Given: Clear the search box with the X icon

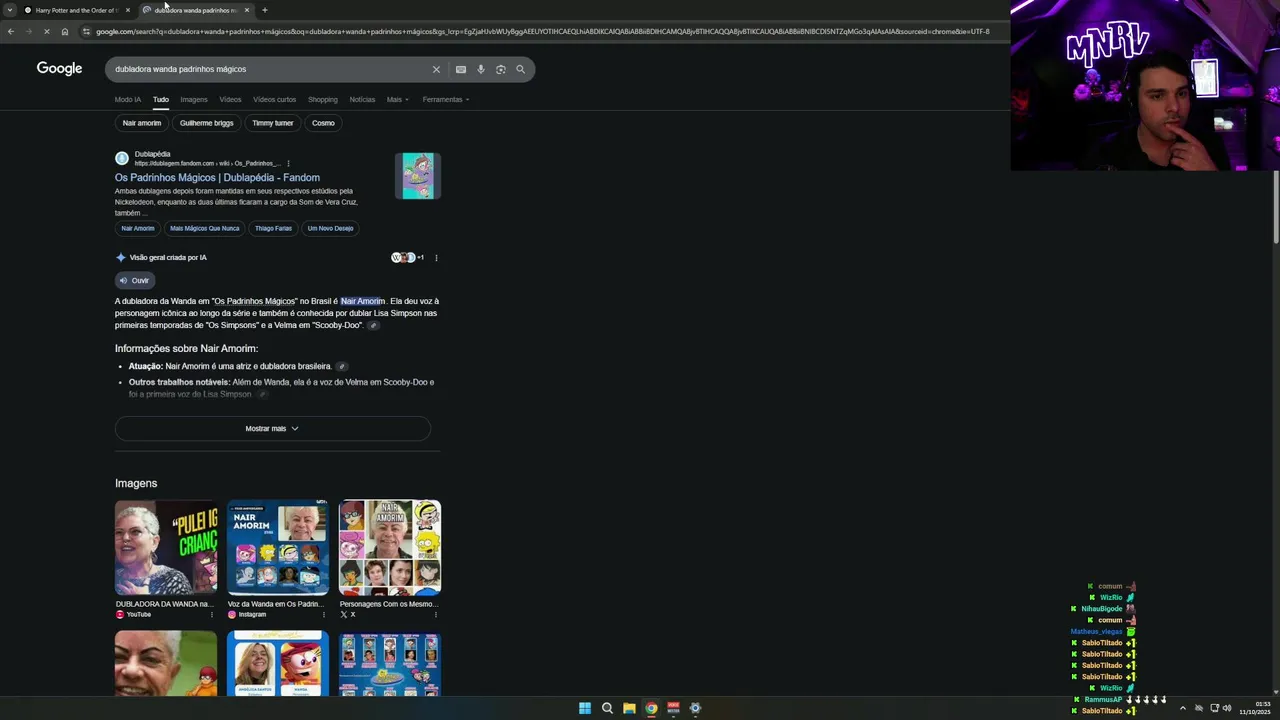Looking at the screenshot, I should coord(436,69).
